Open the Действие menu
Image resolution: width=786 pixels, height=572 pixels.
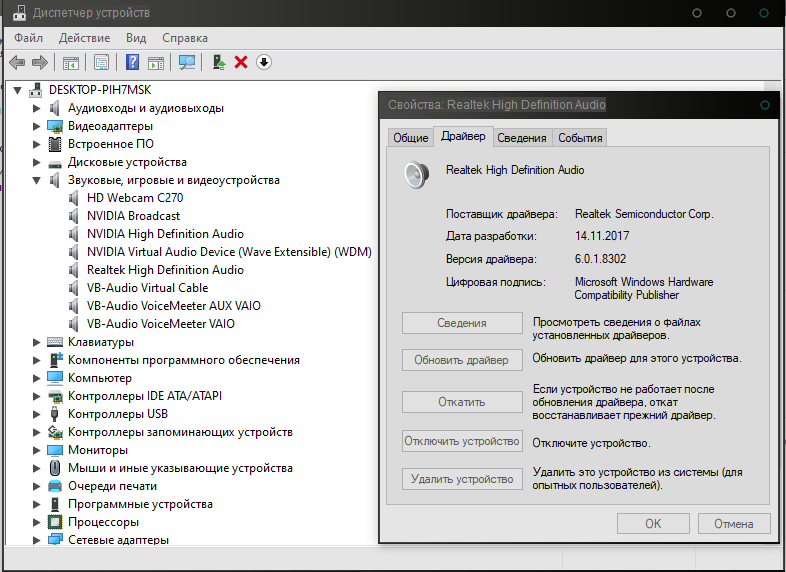[84, 38]
